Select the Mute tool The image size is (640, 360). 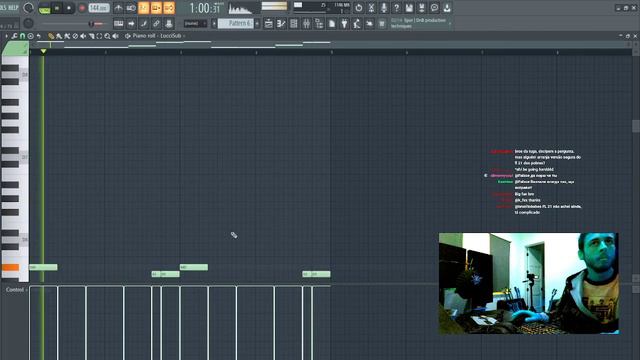pos(83,36)
